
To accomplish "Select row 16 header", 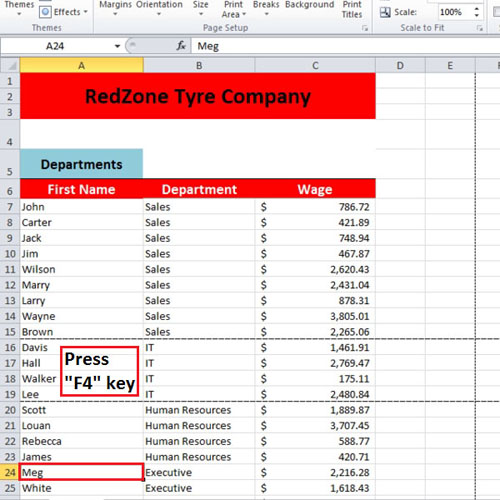I will point(10,347).
